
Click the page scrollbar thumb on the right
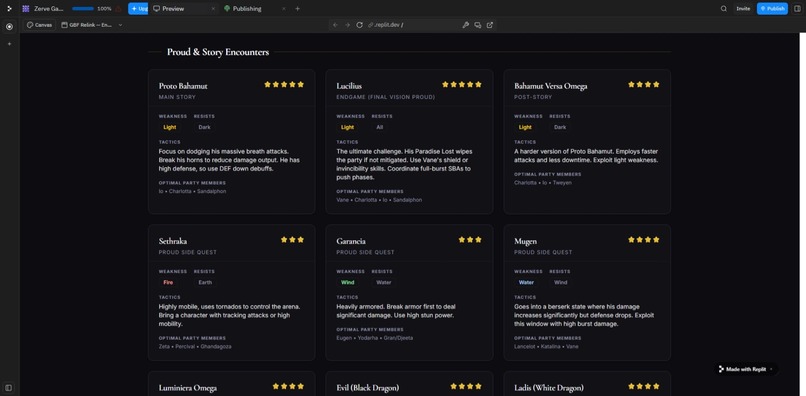pyautogui.click(x=803, y=214)
